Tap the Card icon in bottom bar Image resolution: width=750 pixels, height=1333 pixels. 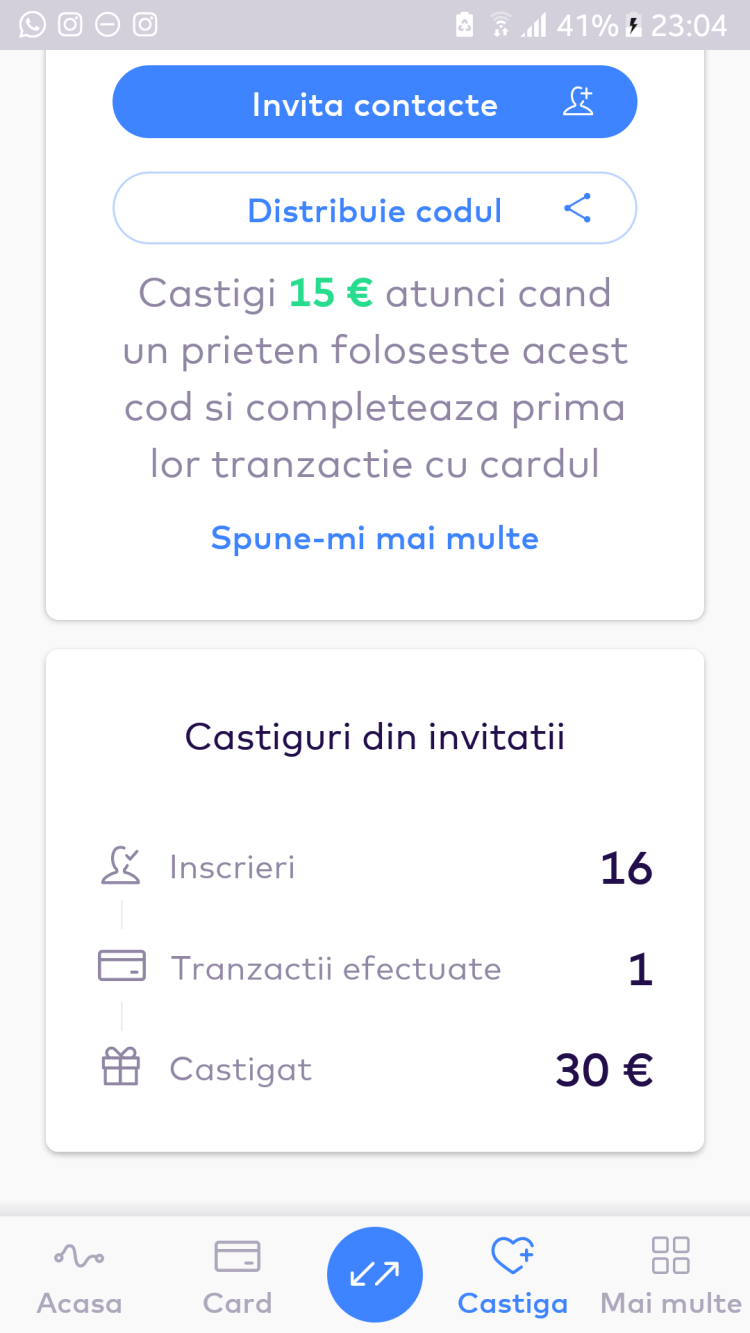tap(237, 1256)
